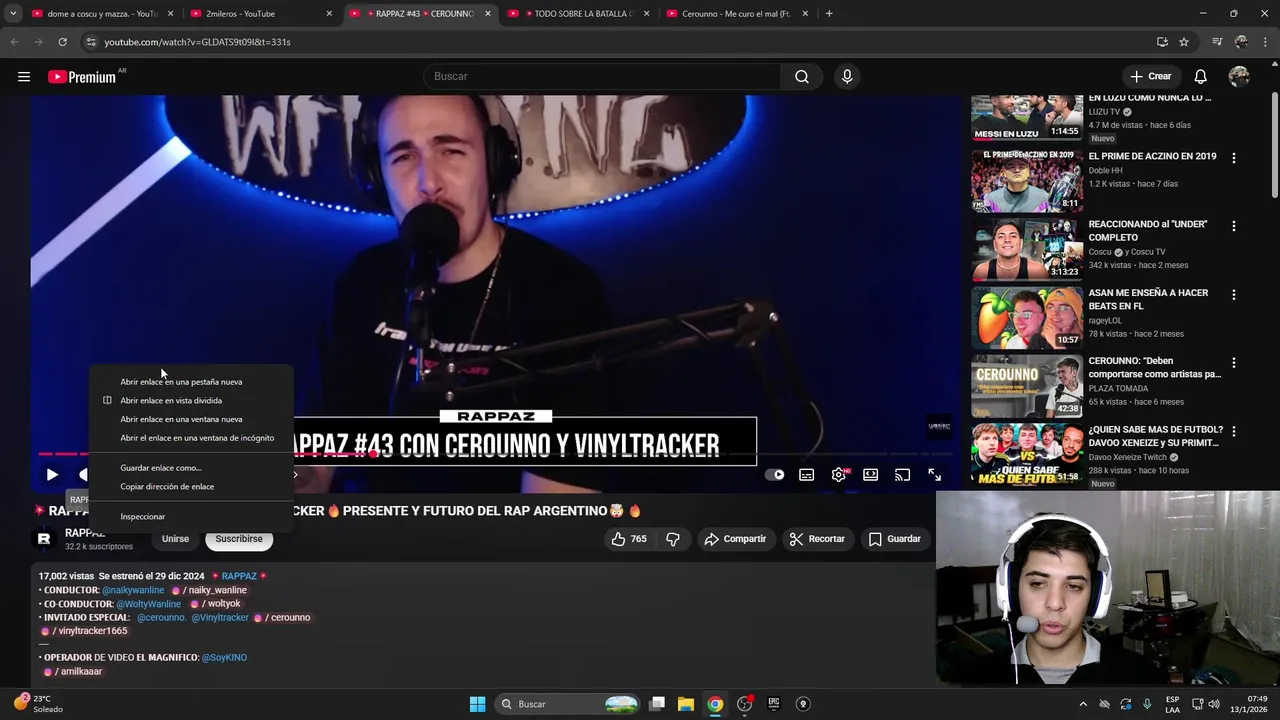Select Abrir enlace en vista dividida
This screenshot has width=1280, height=720.
192,401
